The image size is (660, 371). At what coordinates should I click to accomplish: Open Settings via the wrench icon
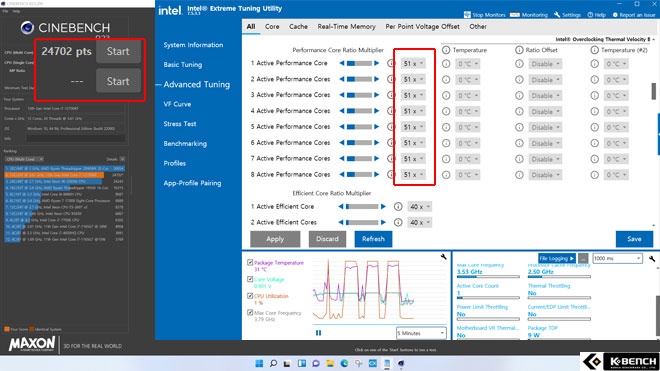[557, 15]
